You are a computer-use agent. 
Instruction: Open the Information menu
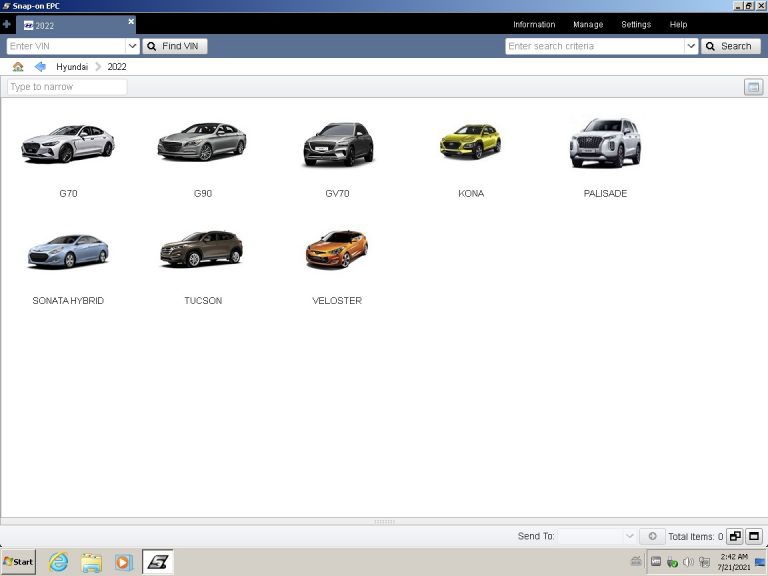533,25
